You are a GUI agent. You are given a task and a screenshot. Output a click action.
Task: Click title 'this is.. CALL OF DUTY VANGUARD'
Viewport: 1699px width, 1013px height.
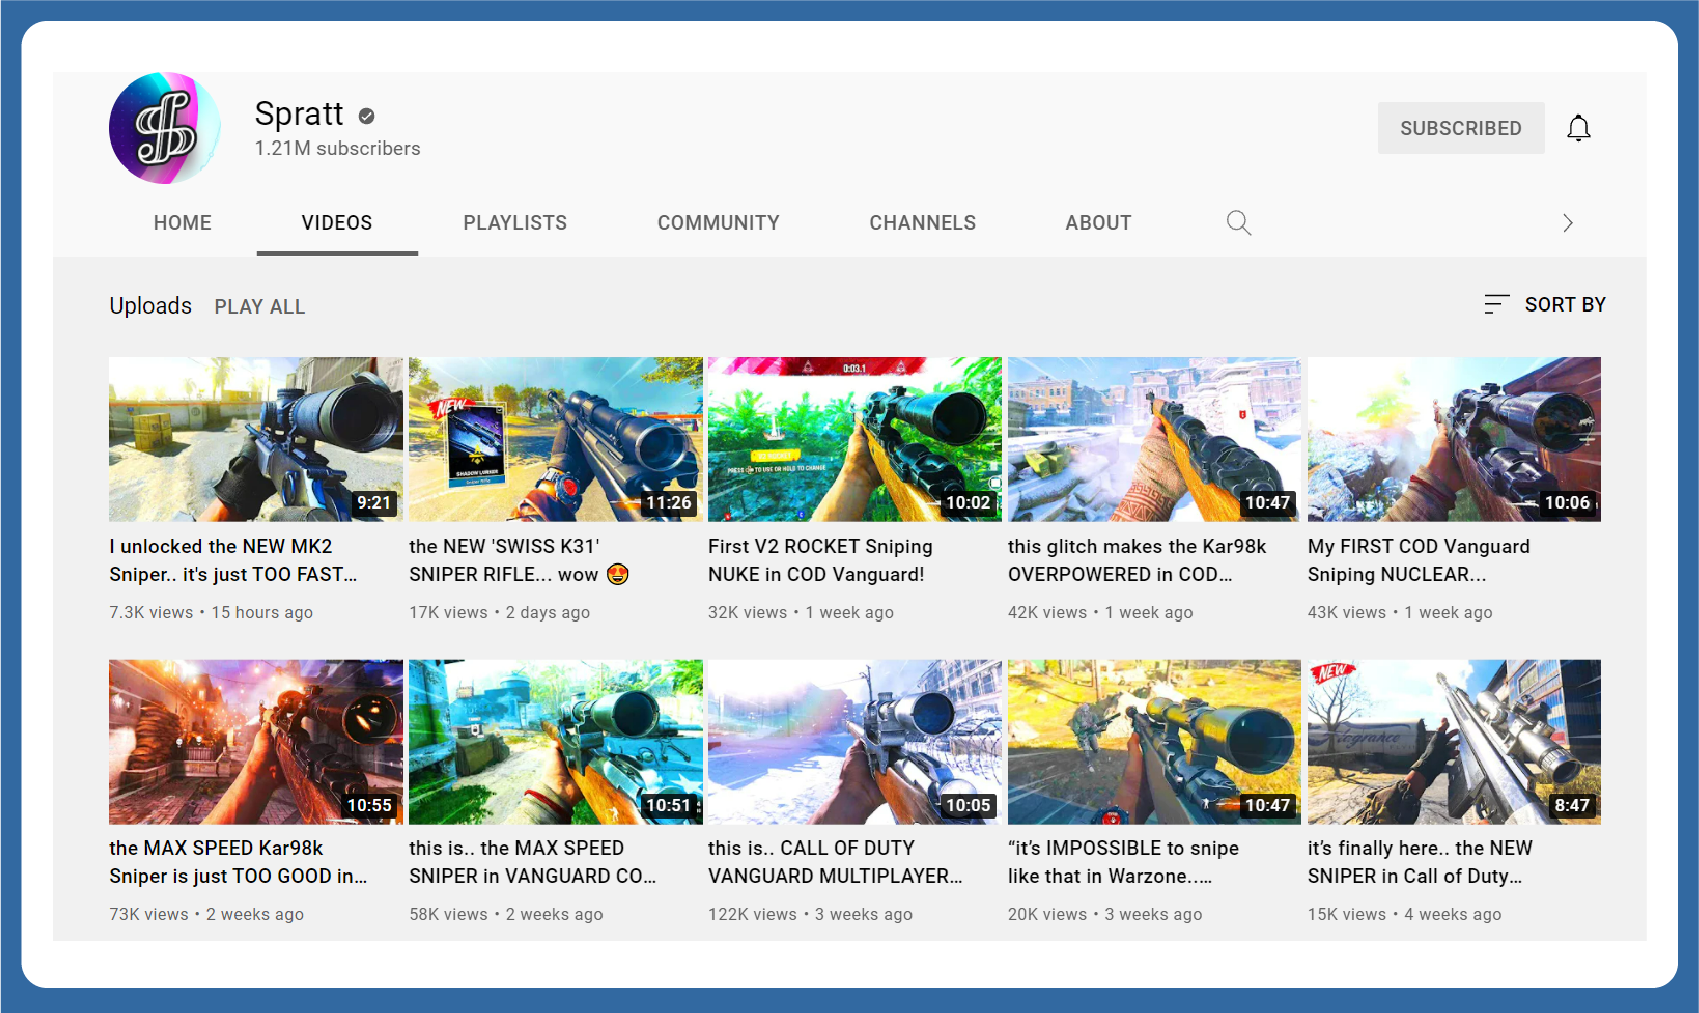(x=835, y=862)
